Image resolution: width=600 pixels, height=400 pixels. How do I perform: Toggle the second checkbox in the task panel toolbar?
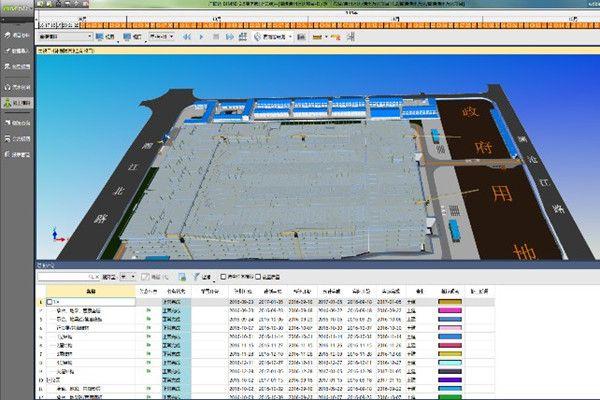[258, 276]
